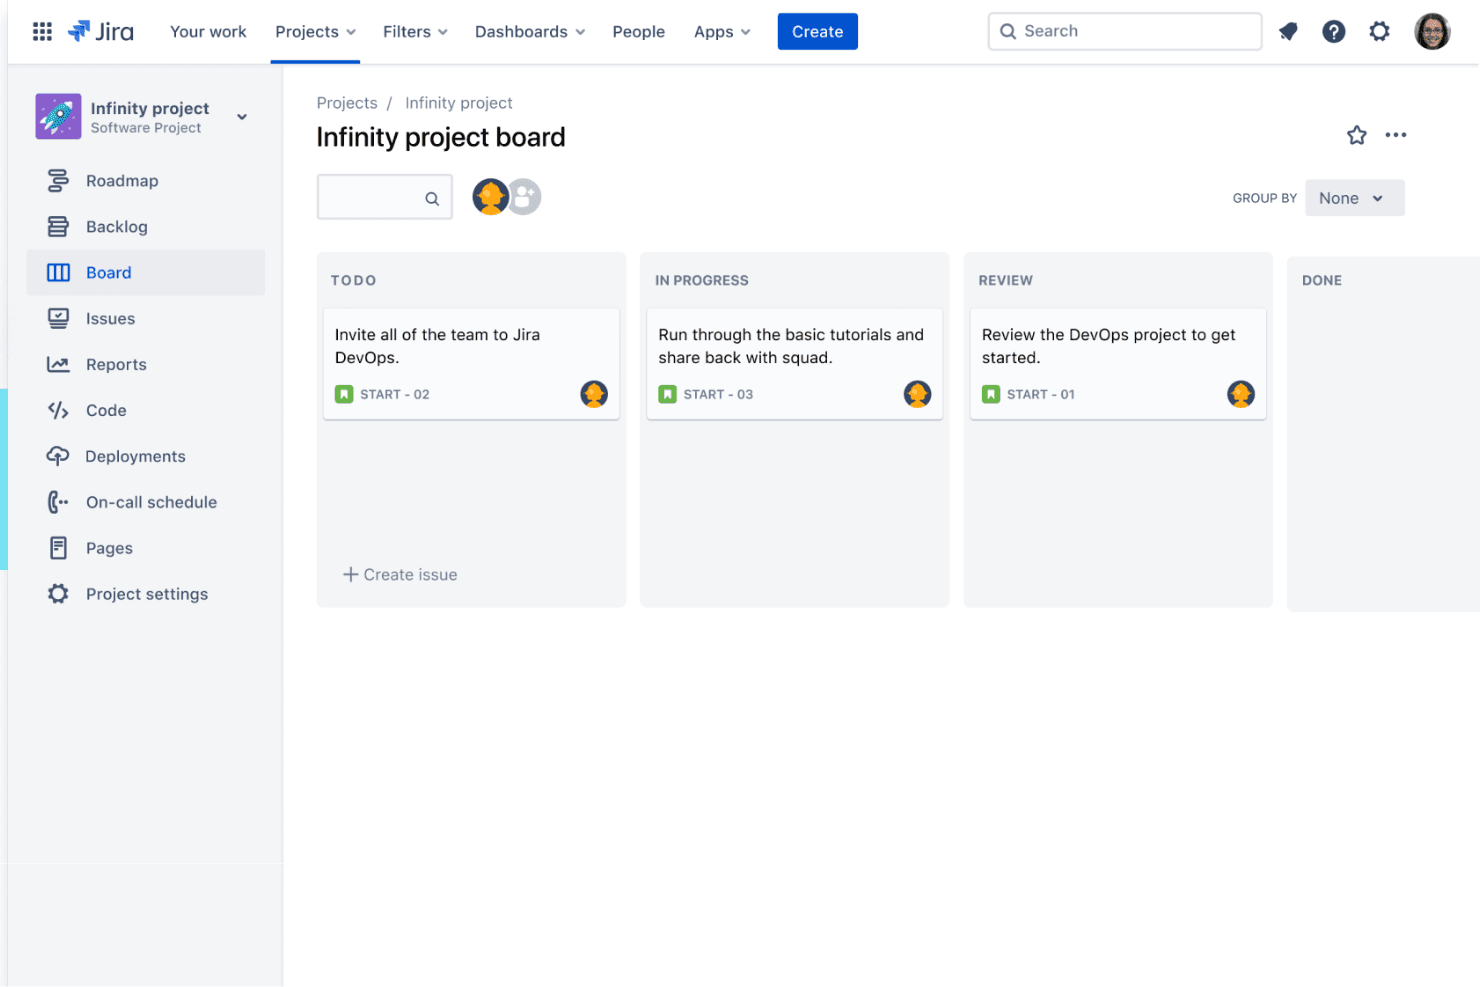
Task: Click the On-call schedule phone icon
Action: 58,502
